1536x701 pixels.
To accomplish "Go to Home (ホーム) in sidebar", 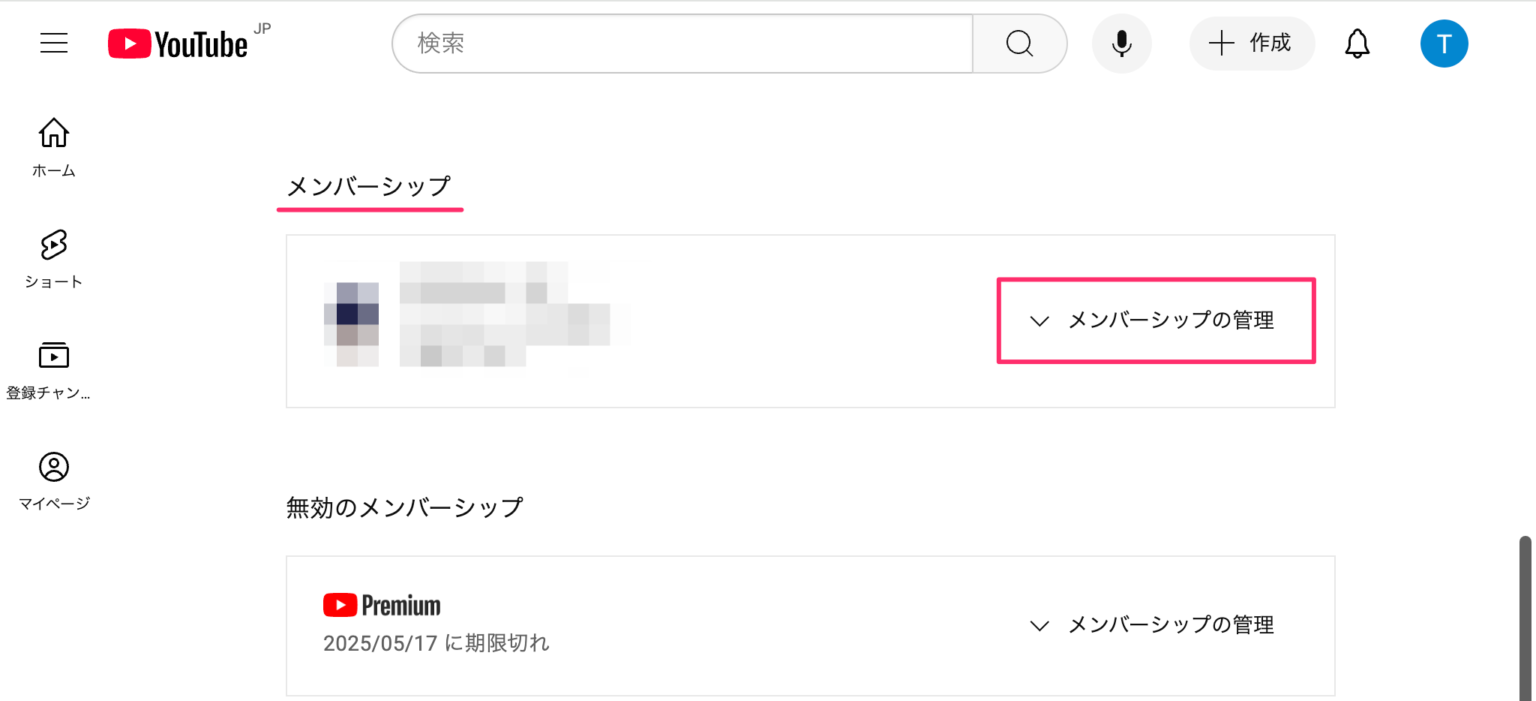I will click(x=54, y=146).
